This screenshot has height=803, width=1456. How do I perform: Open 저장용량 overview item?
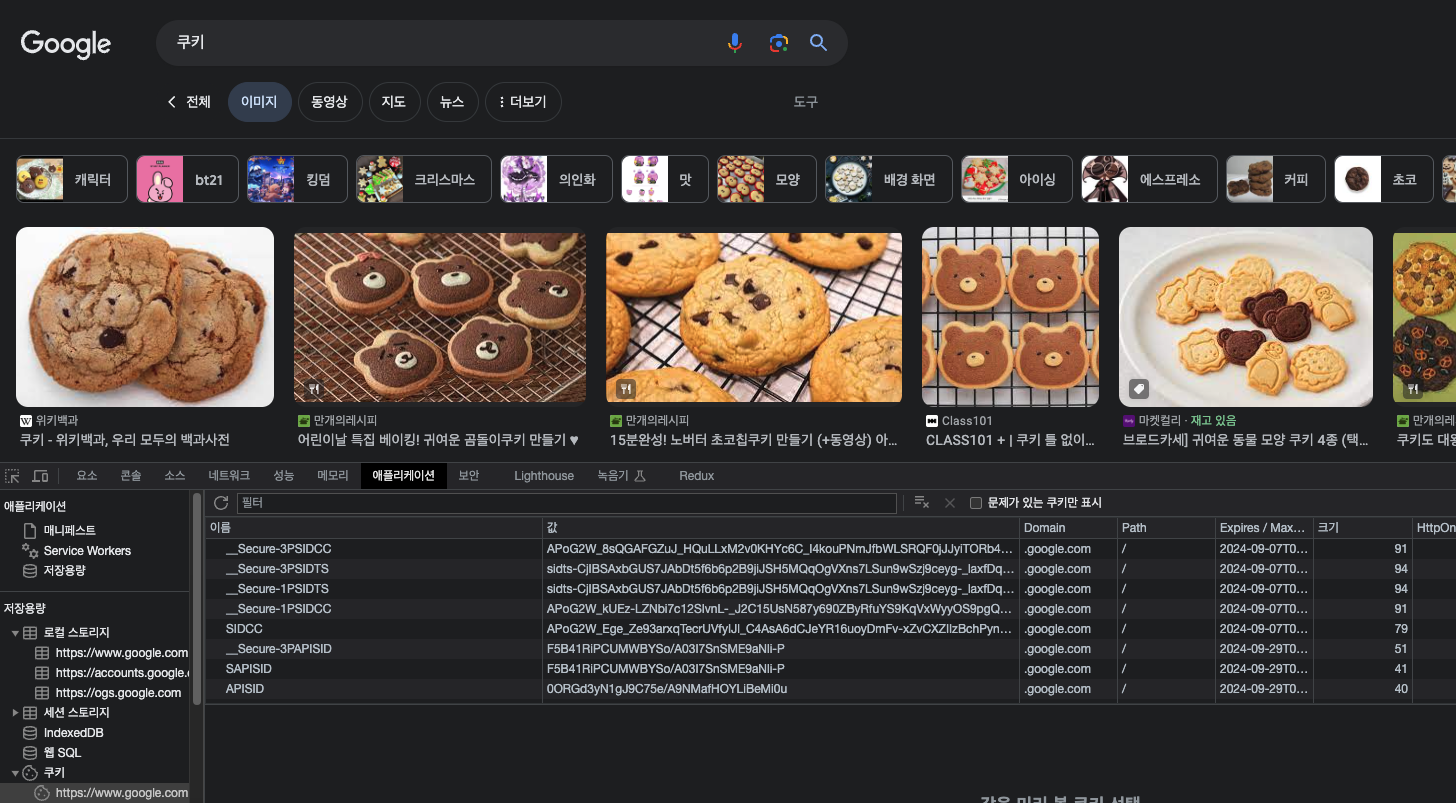[64, 571]
